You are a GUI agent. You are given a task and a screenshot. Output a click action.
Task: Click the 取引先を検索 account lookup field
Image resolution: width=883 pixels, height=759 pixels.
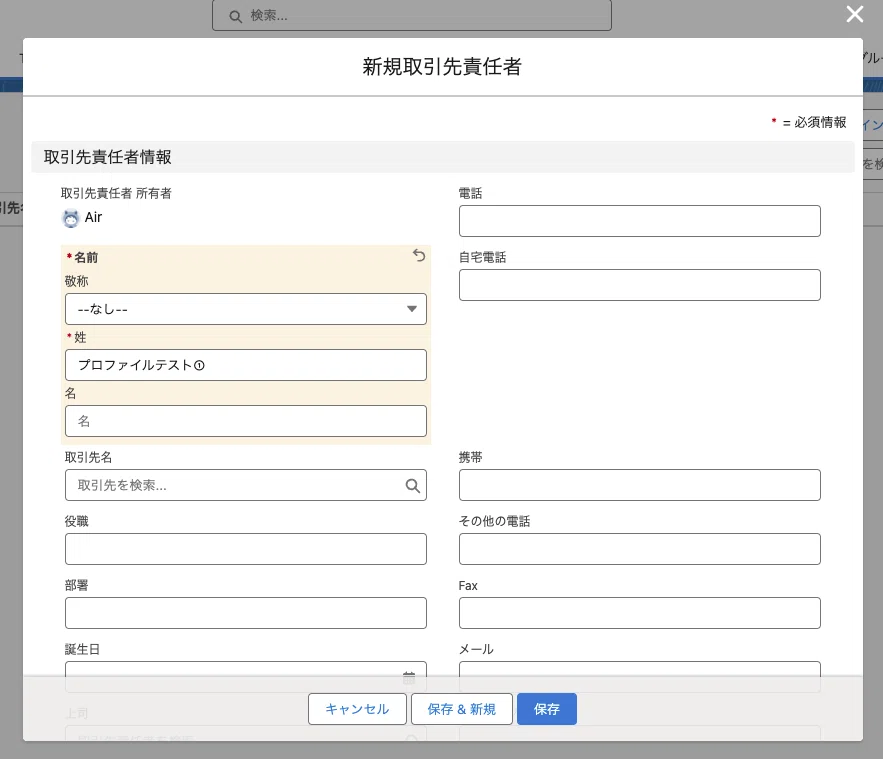(x=246, y=485)
